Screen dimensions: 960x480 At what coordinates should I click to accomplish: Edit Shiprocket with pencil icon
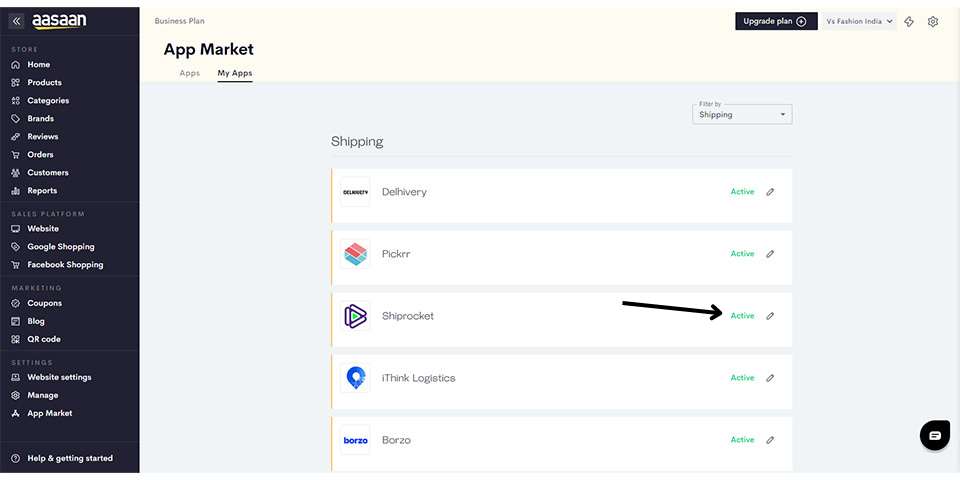[770, 316]
